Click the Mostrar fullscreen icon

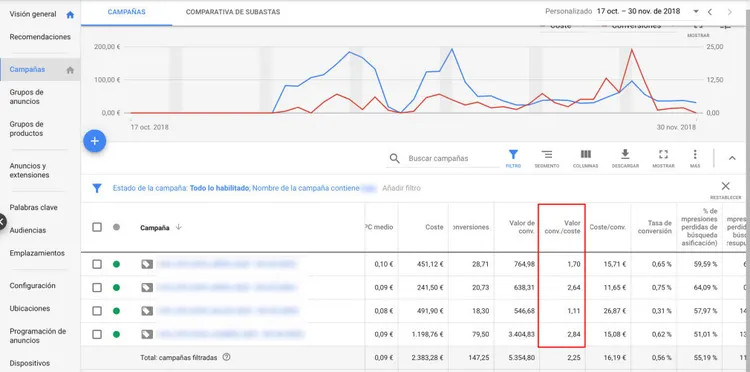[663, 154]
